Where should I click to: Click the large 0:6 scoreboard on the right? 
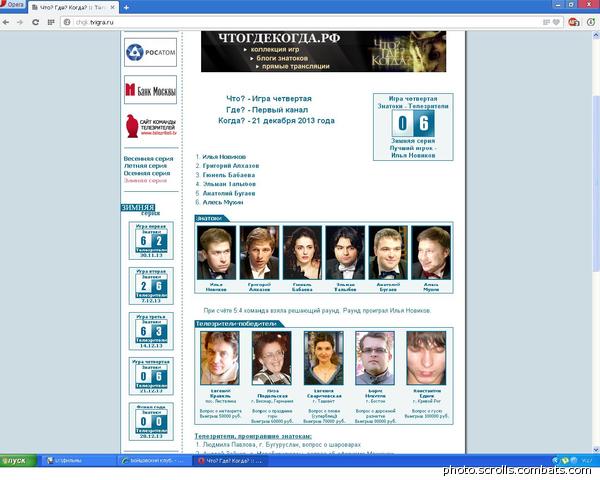pyautogui.click(x=413, y=123)
